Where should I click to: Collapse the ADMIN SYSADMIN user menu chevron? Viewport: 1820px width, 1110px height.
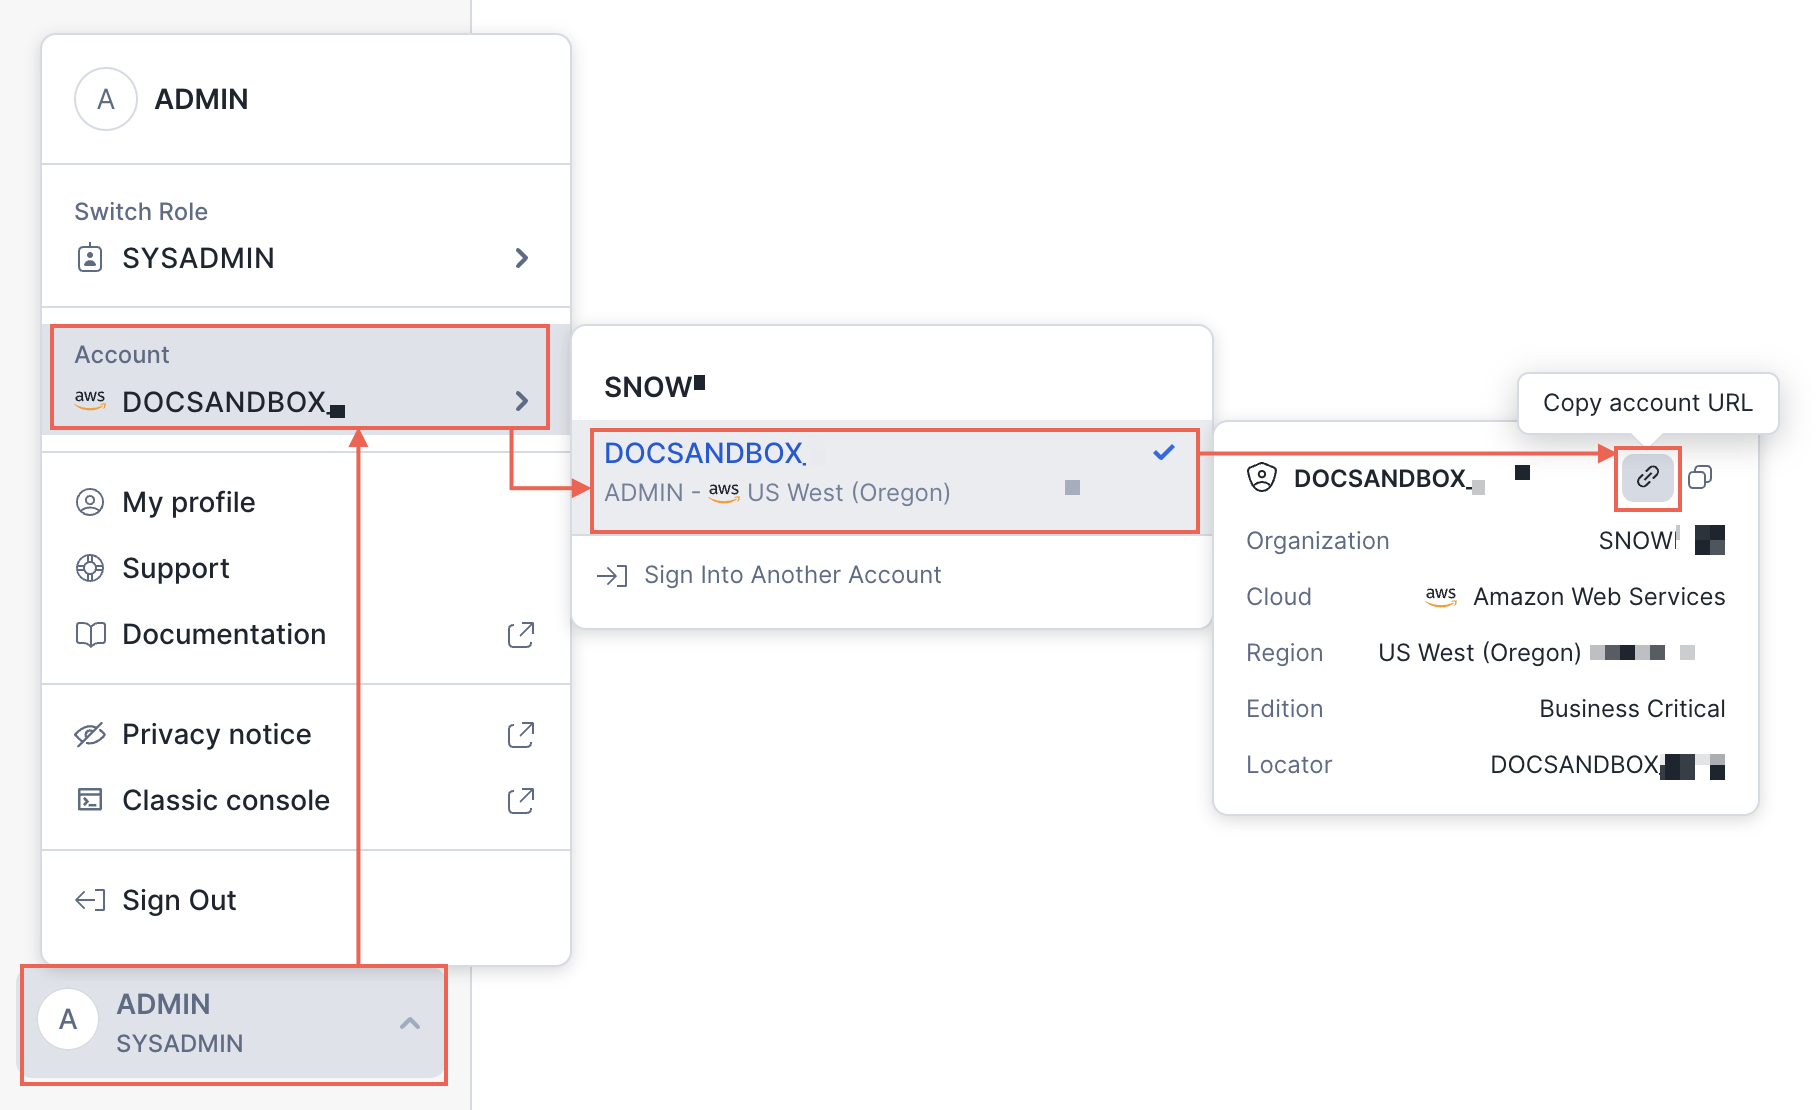click(x=410, y=1023)
